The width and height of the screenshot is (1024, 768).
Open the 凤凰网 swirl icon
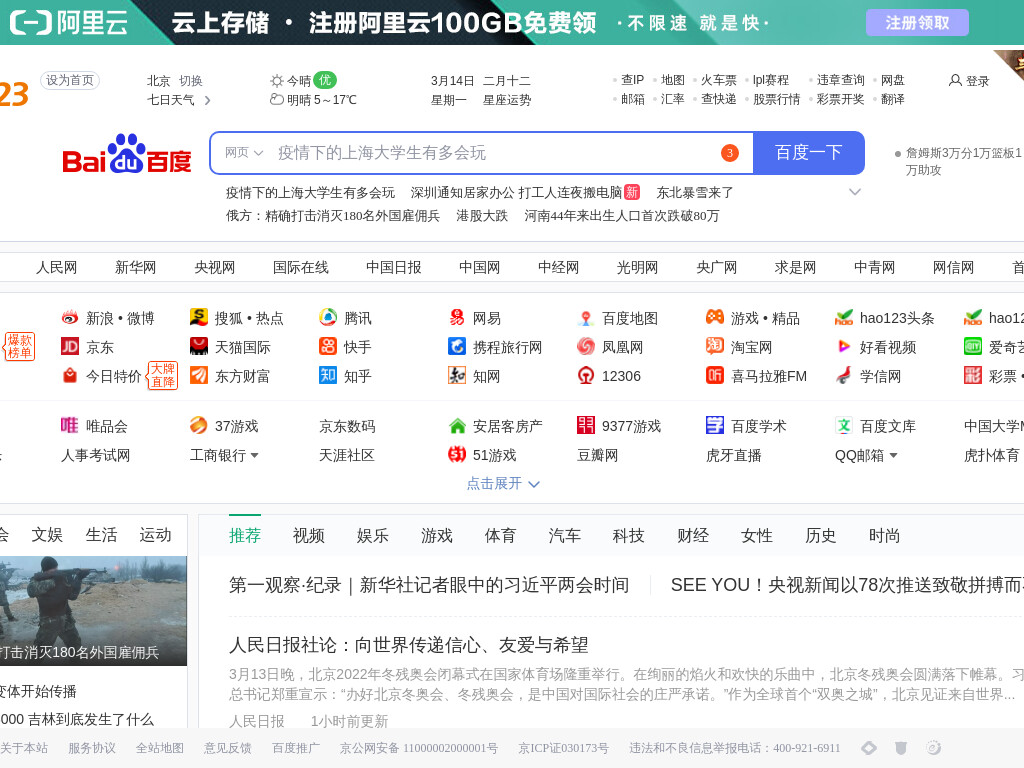coord(586,346)
